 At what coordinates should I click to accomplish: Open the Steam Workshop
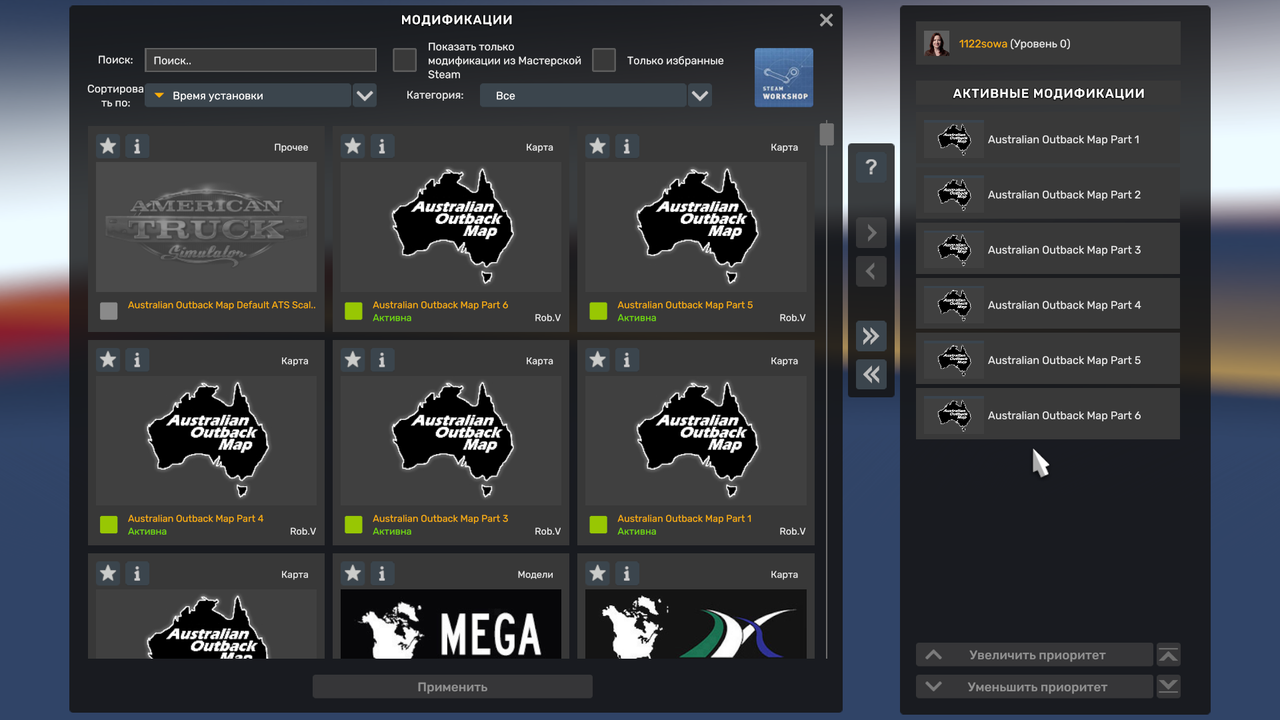tap(784, 77)
